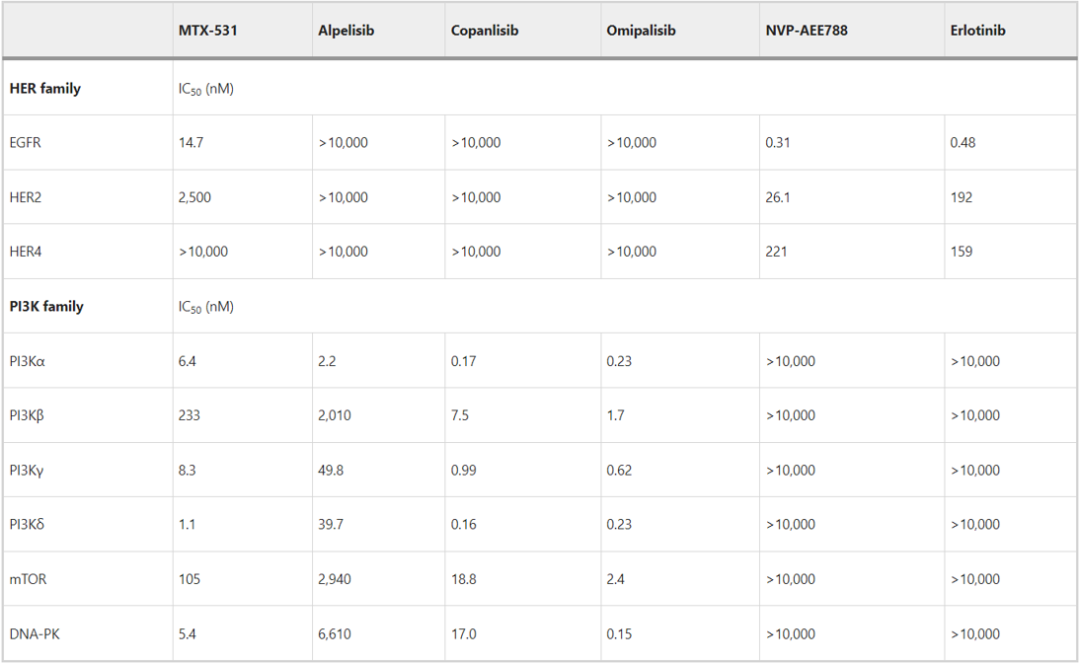The width and height of the screenshot is (1080, 664).
Task: Click the HER family row label
Action: pyautogui.click(x=45, y=88)
